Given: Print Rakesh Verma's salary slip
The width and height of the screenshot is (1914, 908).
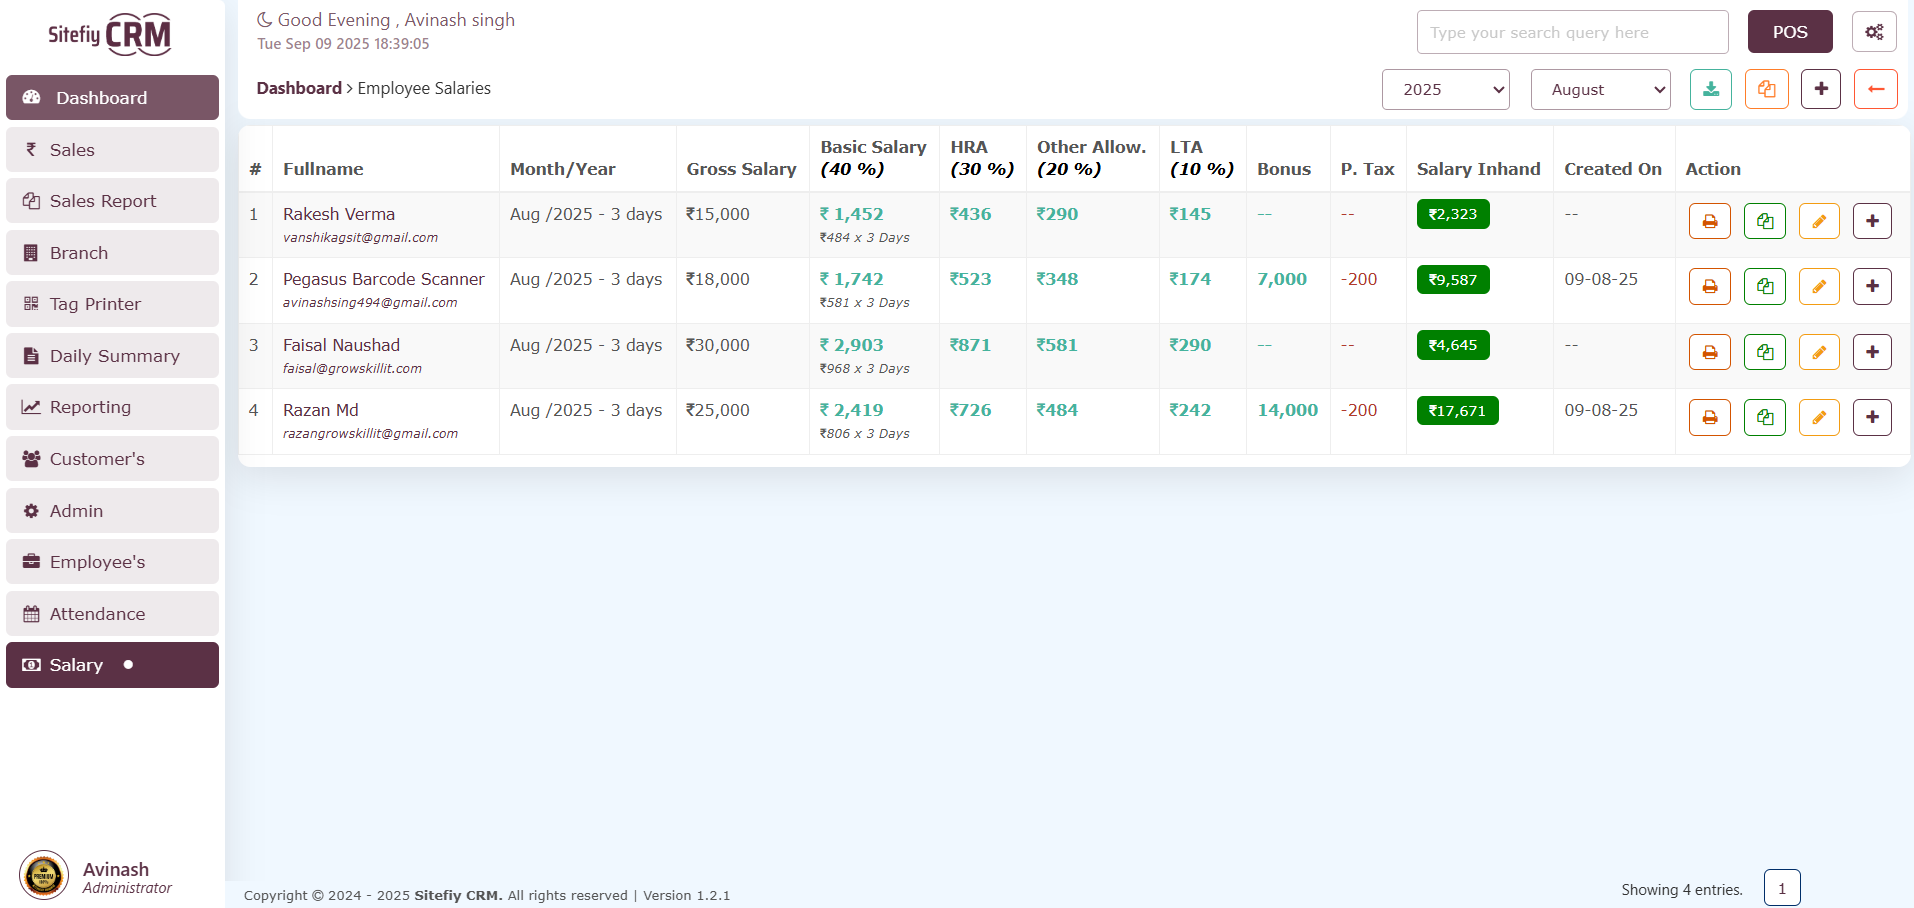Looking at the screenshot, I should (x=1709, y=221).
